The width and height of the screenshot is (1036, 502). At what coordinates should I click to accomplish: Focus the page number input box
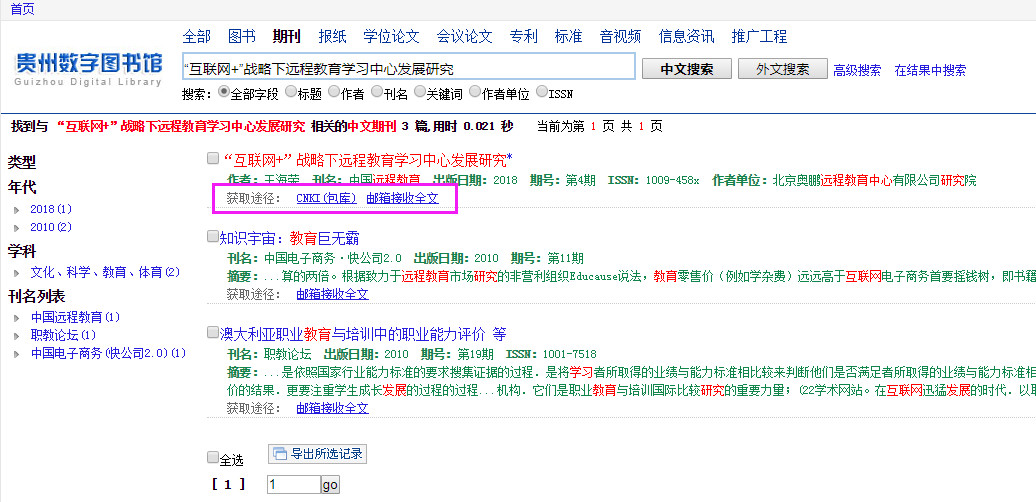294,485
